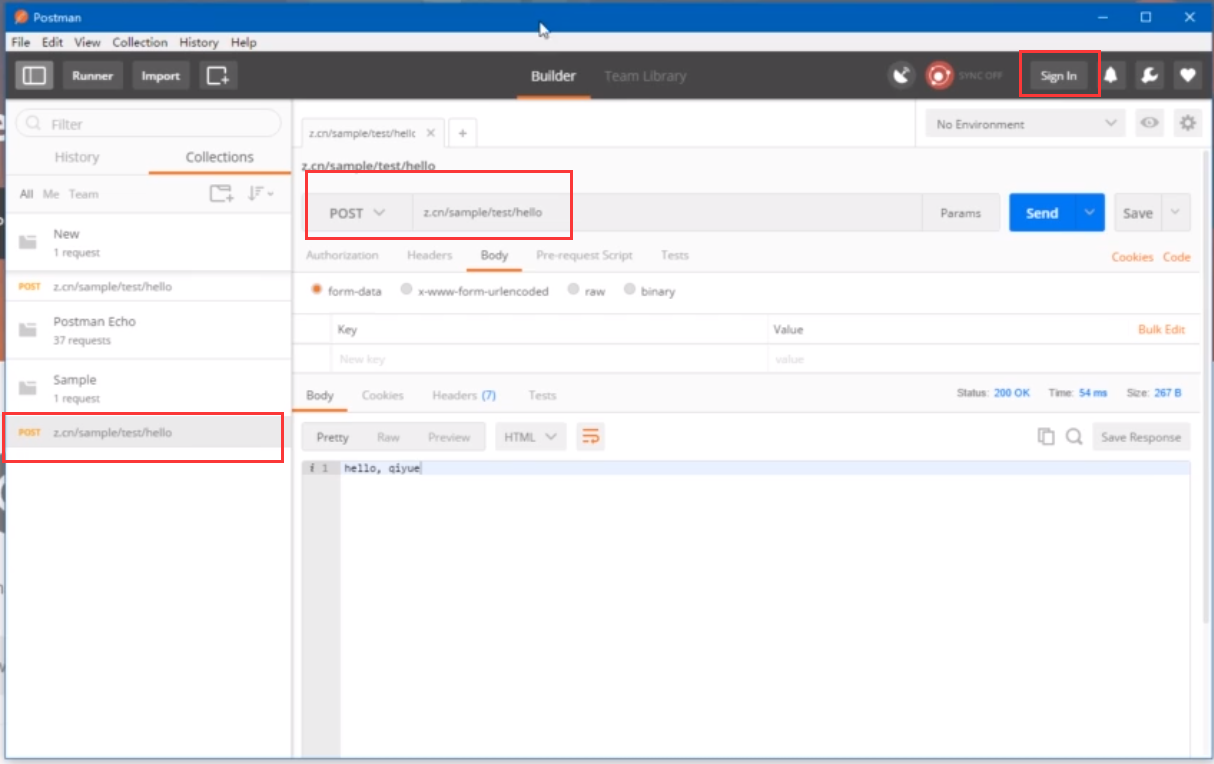Open the No Environment dropdown

point(1026,124)
